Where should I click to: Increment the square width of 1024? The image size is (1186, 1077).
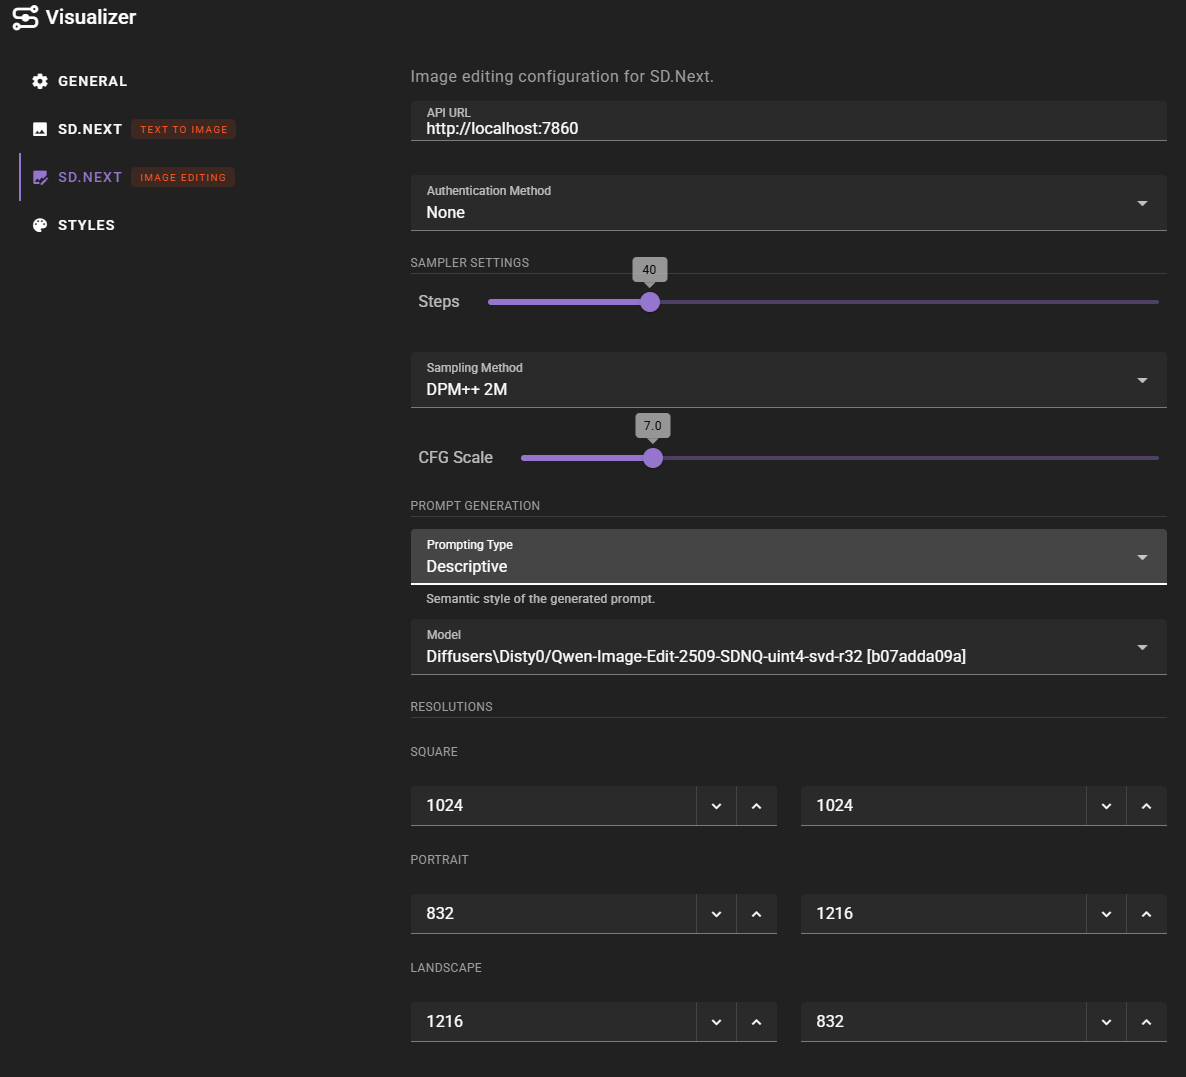tap(757, 805)
